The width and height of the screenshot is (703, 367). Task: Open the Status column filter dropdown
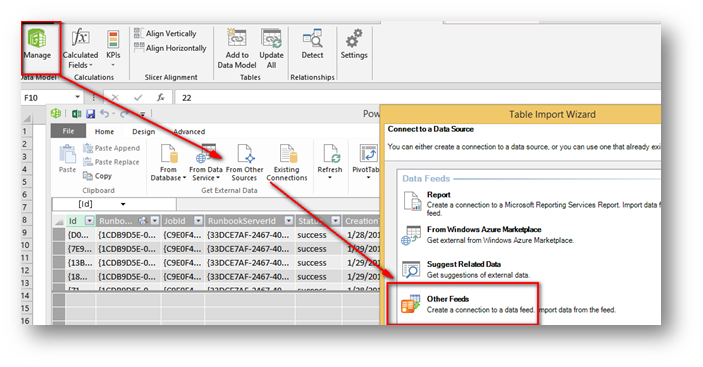(335, 220)
